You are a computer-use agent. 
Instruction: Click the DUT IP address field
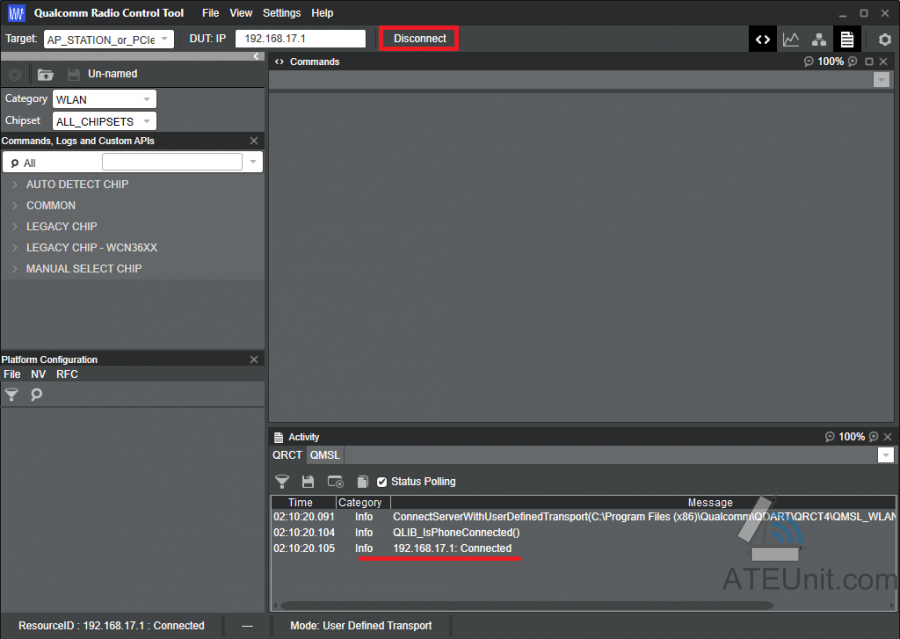tap(301, 38)
